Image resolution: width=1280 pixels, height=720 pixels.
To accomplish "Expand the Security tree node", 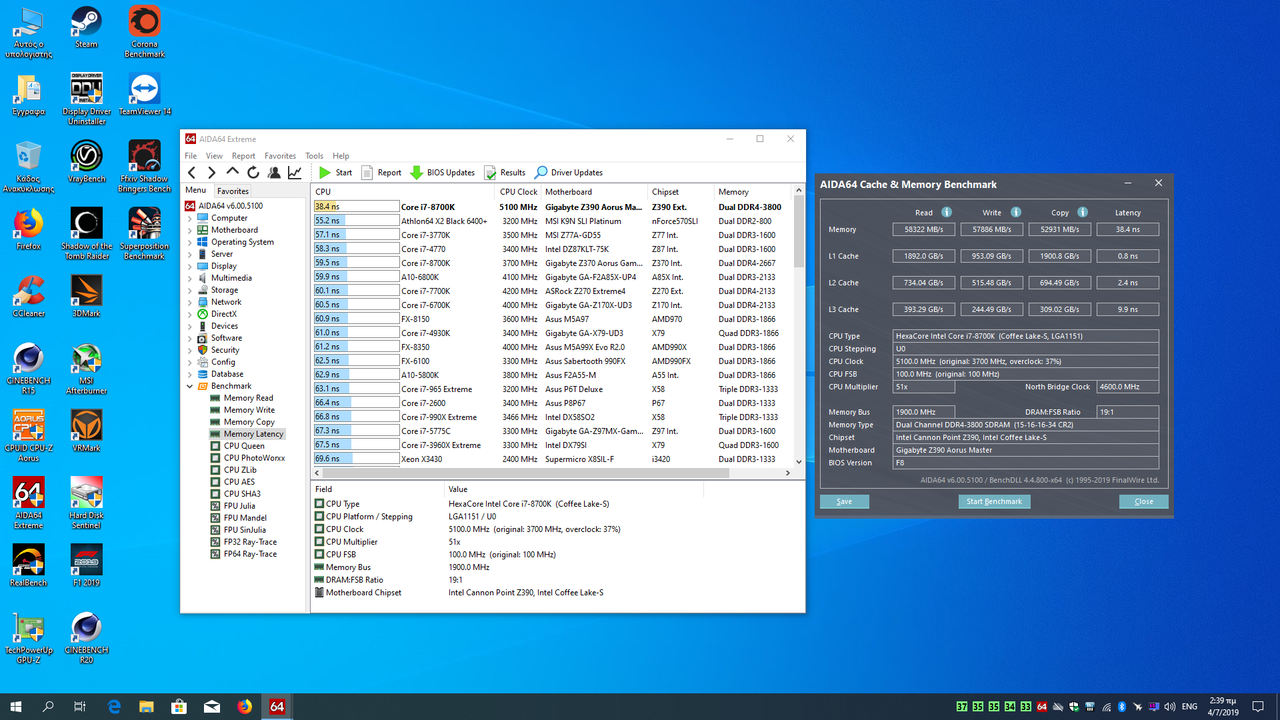I will tap(190, 350).
